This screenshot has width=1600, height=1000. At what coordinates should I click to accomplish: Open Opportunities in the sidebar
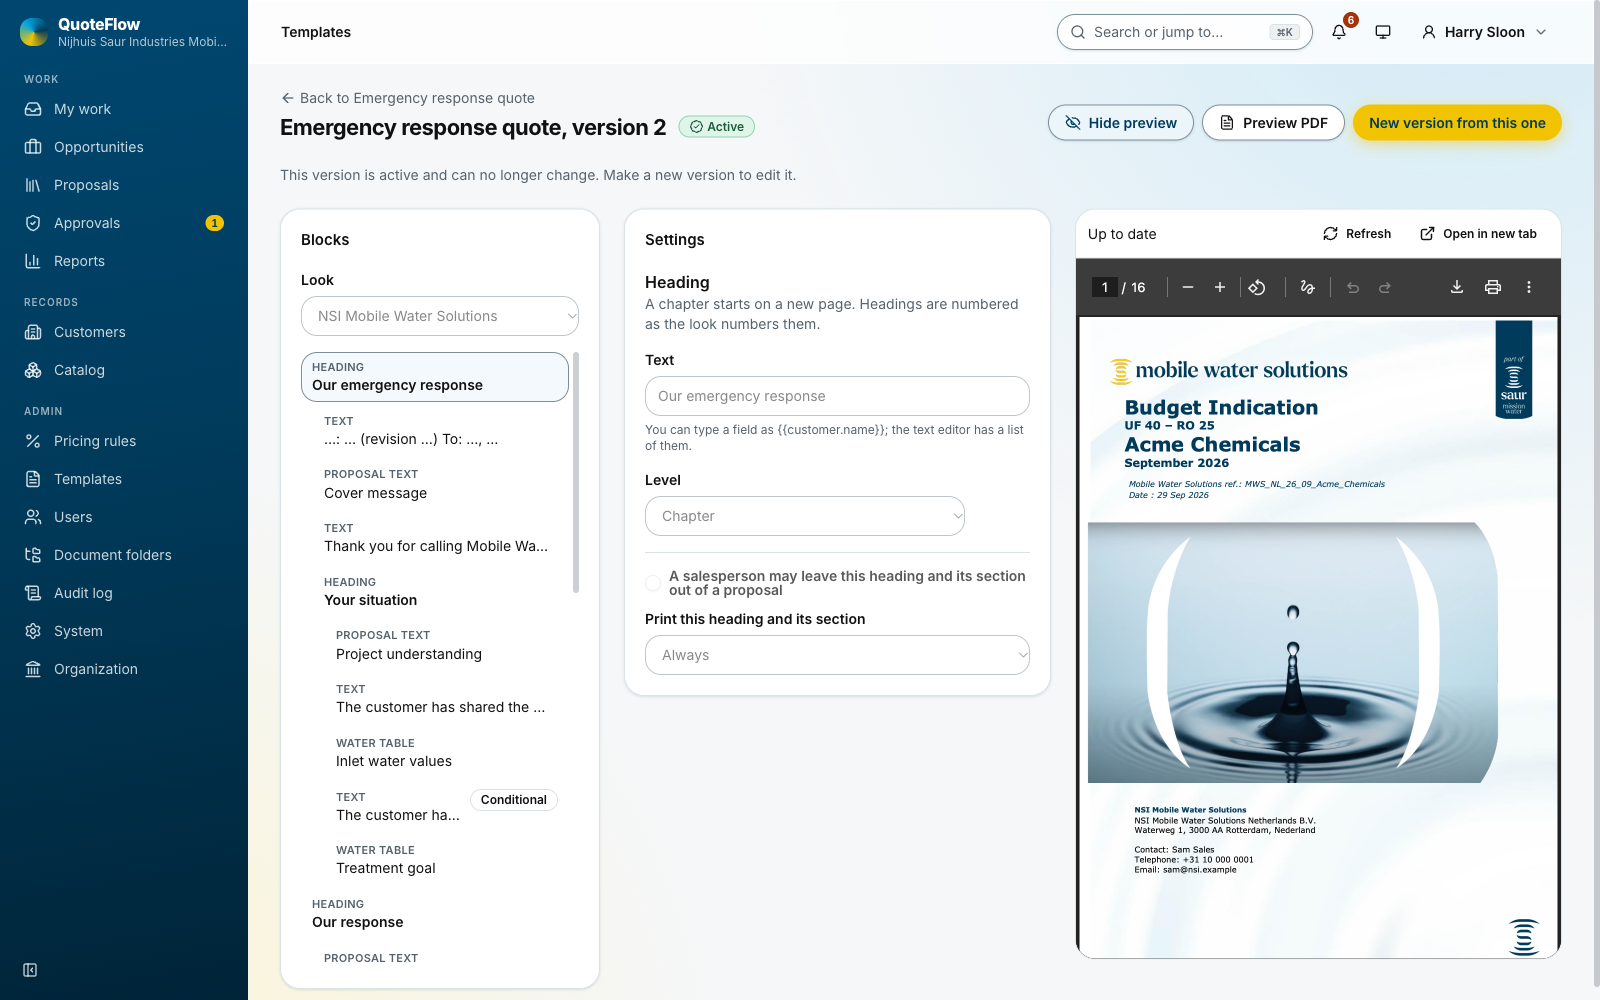[x=124, y=147]
